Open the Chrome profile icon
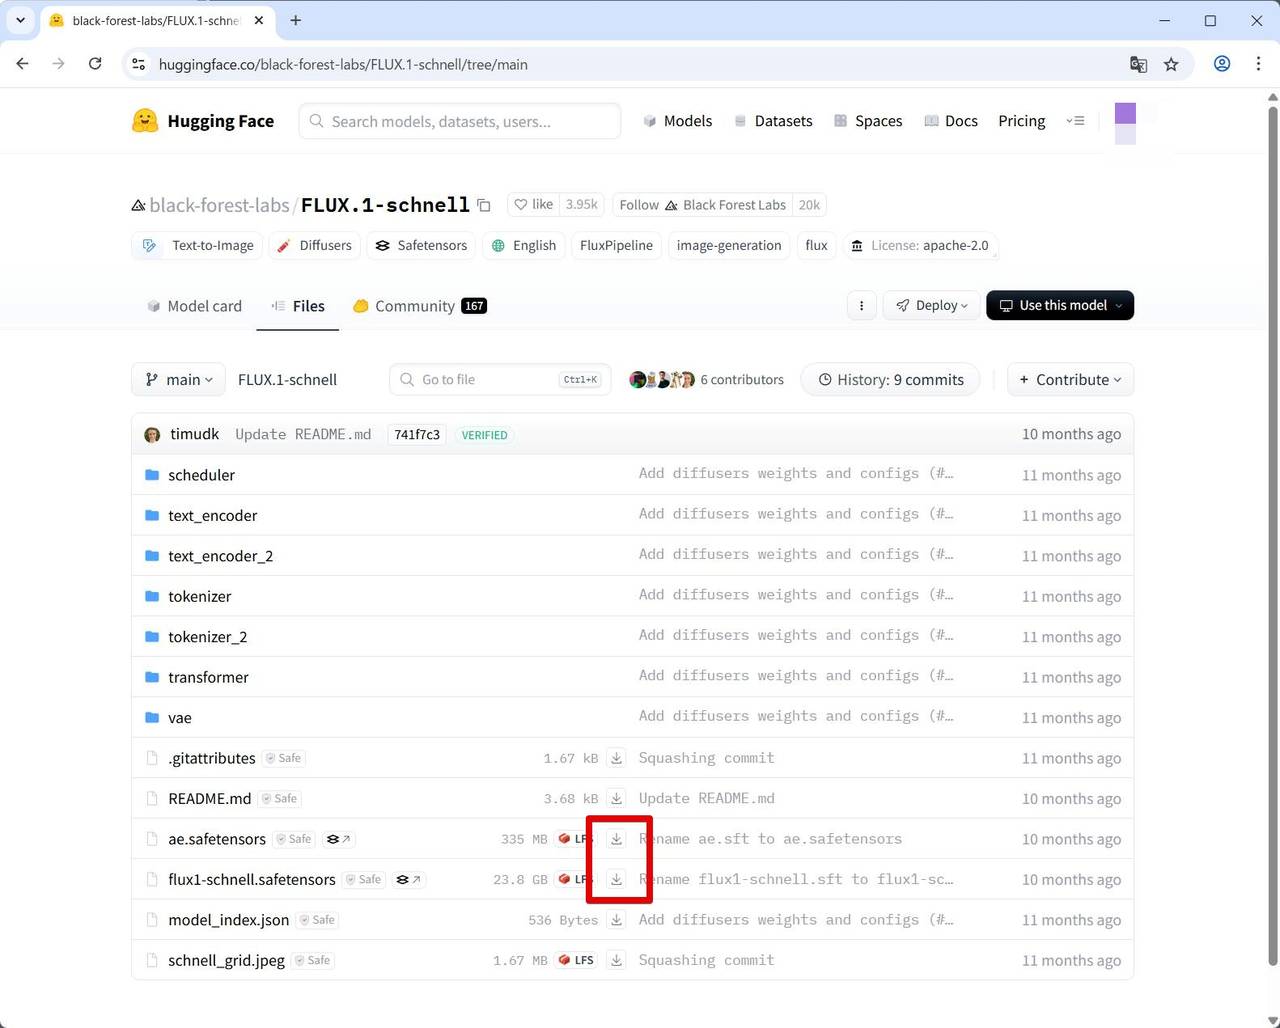Screen dimensions: 1280x1028 tap(1222, 63)
